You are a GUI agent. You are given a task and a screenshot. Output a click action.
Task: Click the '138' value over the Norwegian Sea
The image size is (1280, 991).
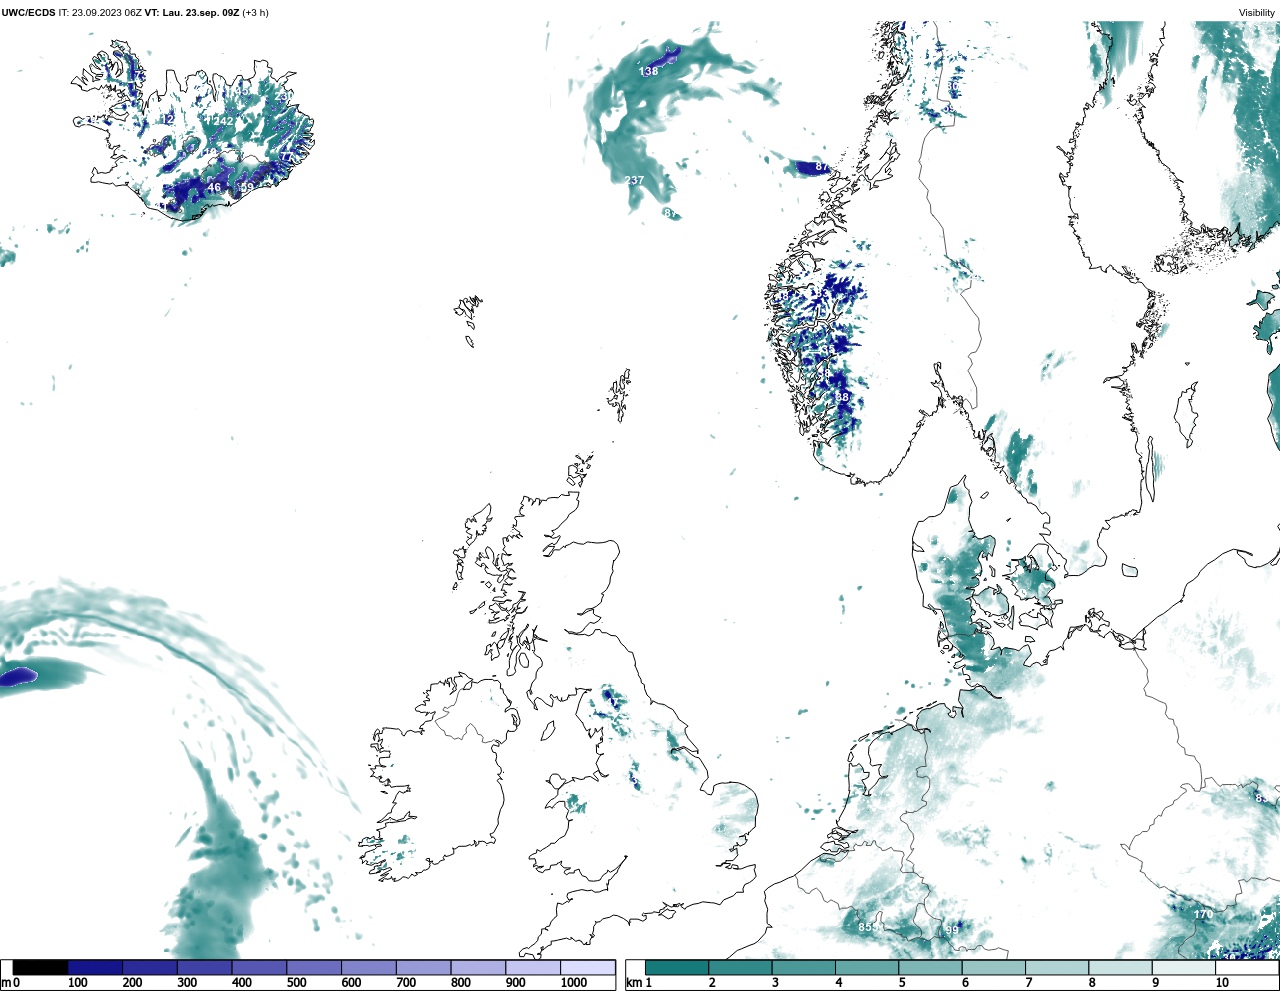649,72
